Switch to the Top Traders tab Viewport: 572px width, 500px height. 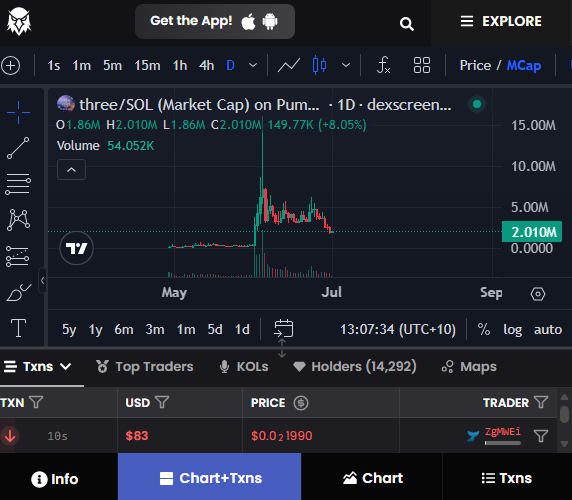[144, 367]
